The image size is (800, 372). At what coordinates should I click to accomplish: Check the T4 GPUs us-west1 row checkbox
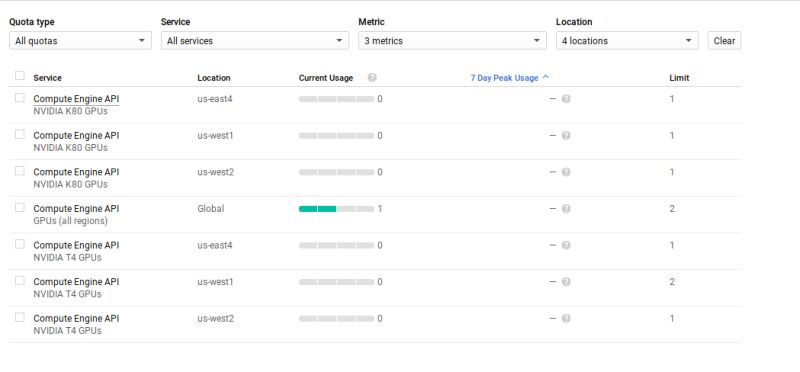[x=19, y=281]
